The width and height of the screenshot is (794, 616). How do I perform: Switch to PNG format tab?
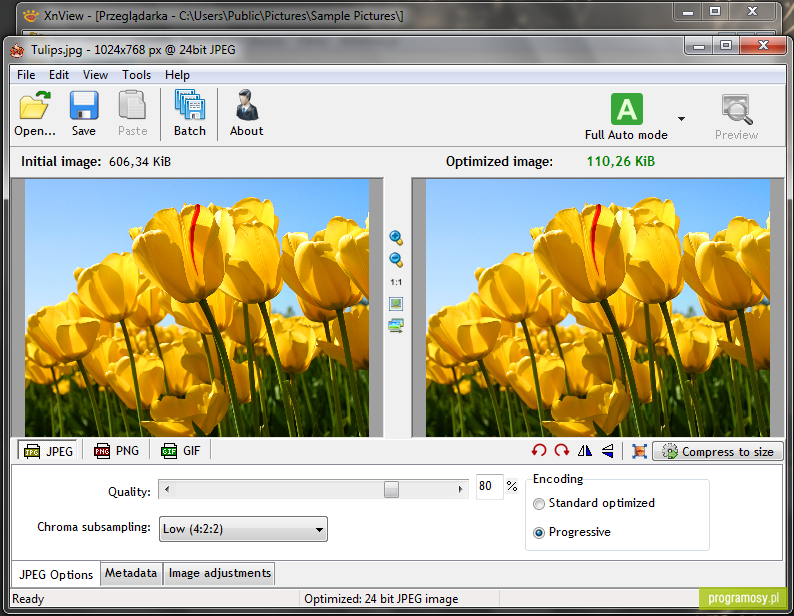116,451
